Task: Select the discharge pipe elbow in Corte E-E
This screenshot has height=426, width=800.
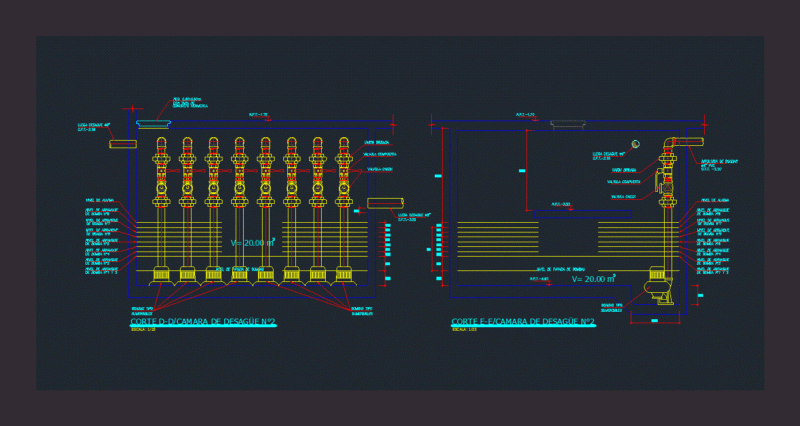Action: (x=670, y=143)
